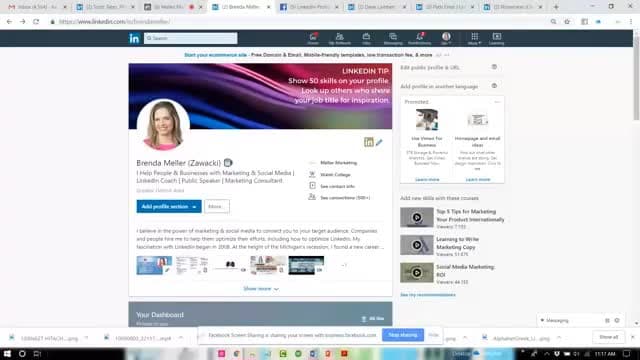Viewport: 640px width, 360px height.
Task: Open My Network in LinkedIn nav
Action: tap(340, 38)
